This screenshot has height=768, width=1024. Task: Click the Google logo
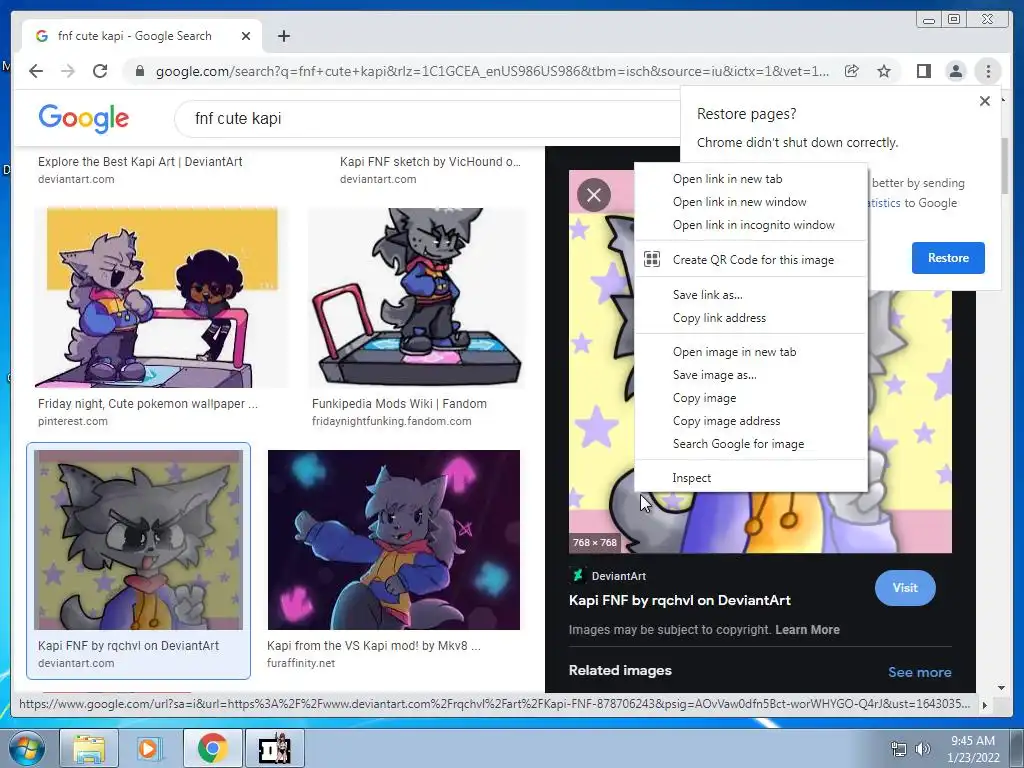[84, 118]
